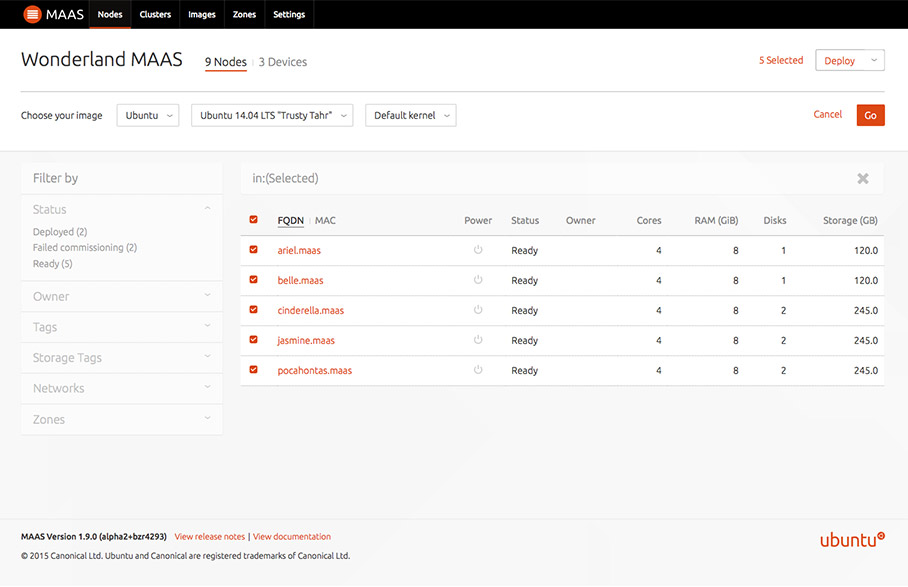
Task: Switch to the 3 Devices view
Action: (283, 62)
